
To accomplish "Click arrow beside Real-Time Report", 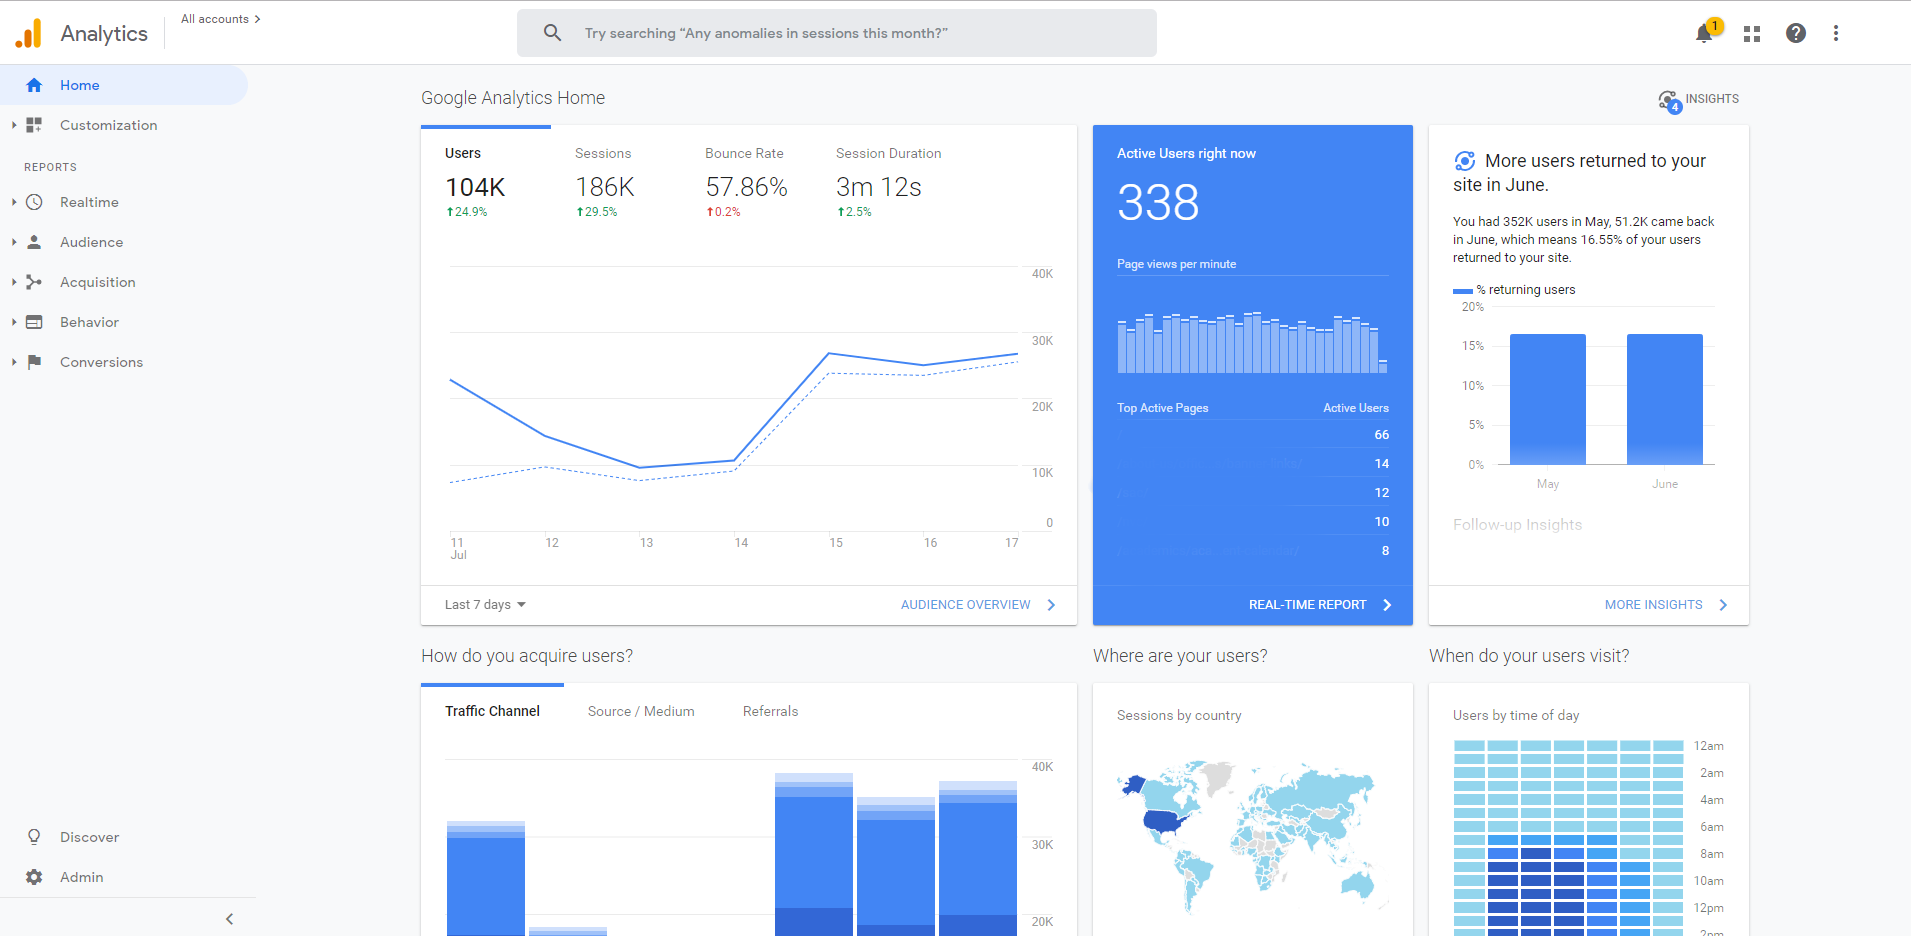I will [x=1387, y=605].
